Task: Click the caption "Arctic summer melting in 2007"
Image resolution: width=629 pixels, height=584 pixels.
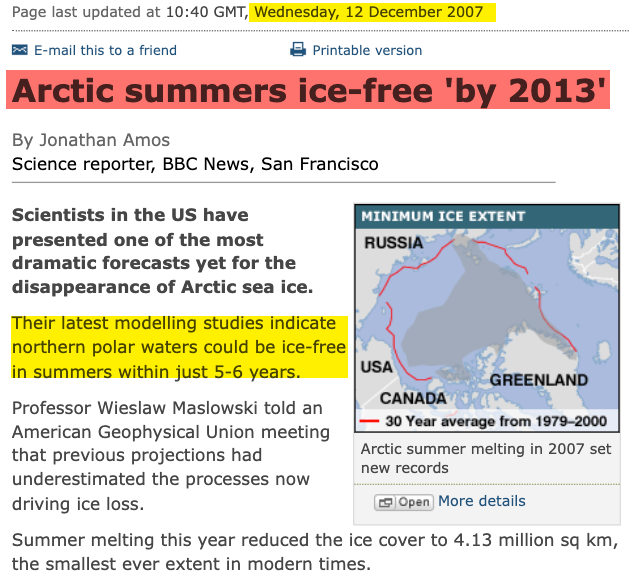Action: point(485,458)
